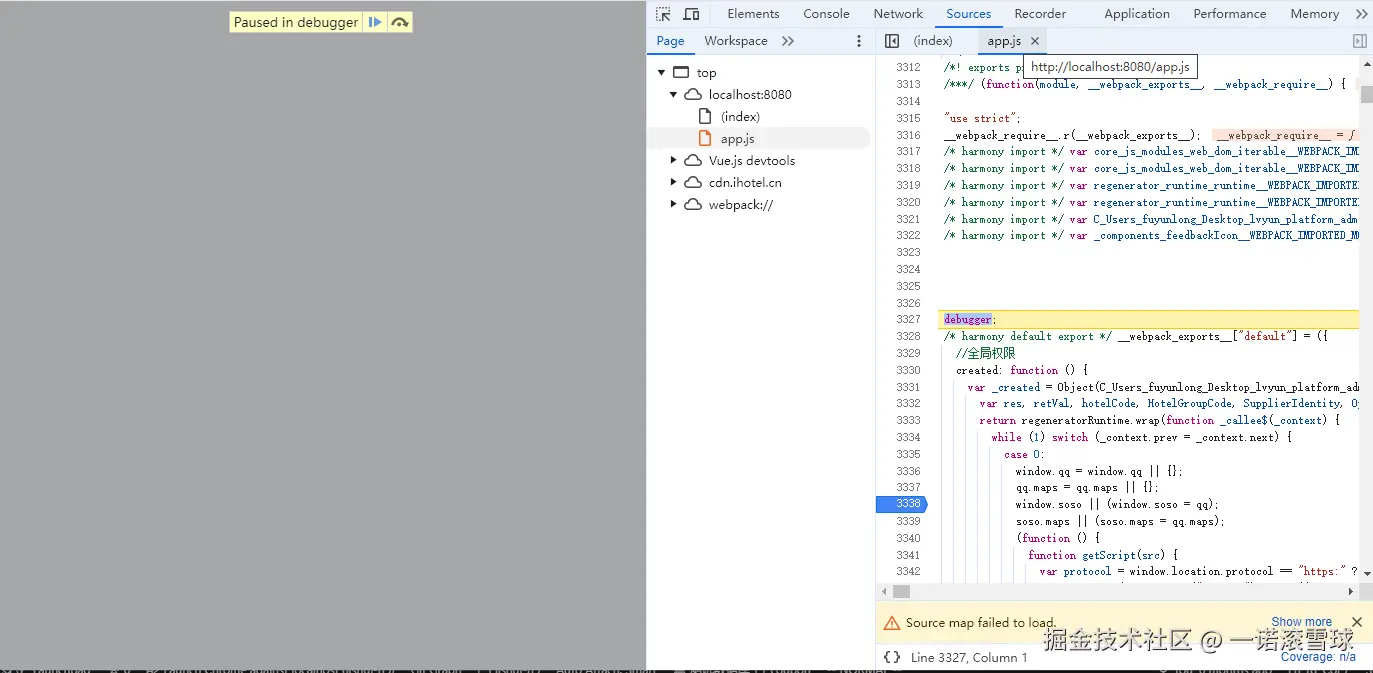Image resolution: width=1373 pixels, height=673 pixels.
Task: Expand the cdn.ihotel.cn tree node
Action: click(673, 183)
